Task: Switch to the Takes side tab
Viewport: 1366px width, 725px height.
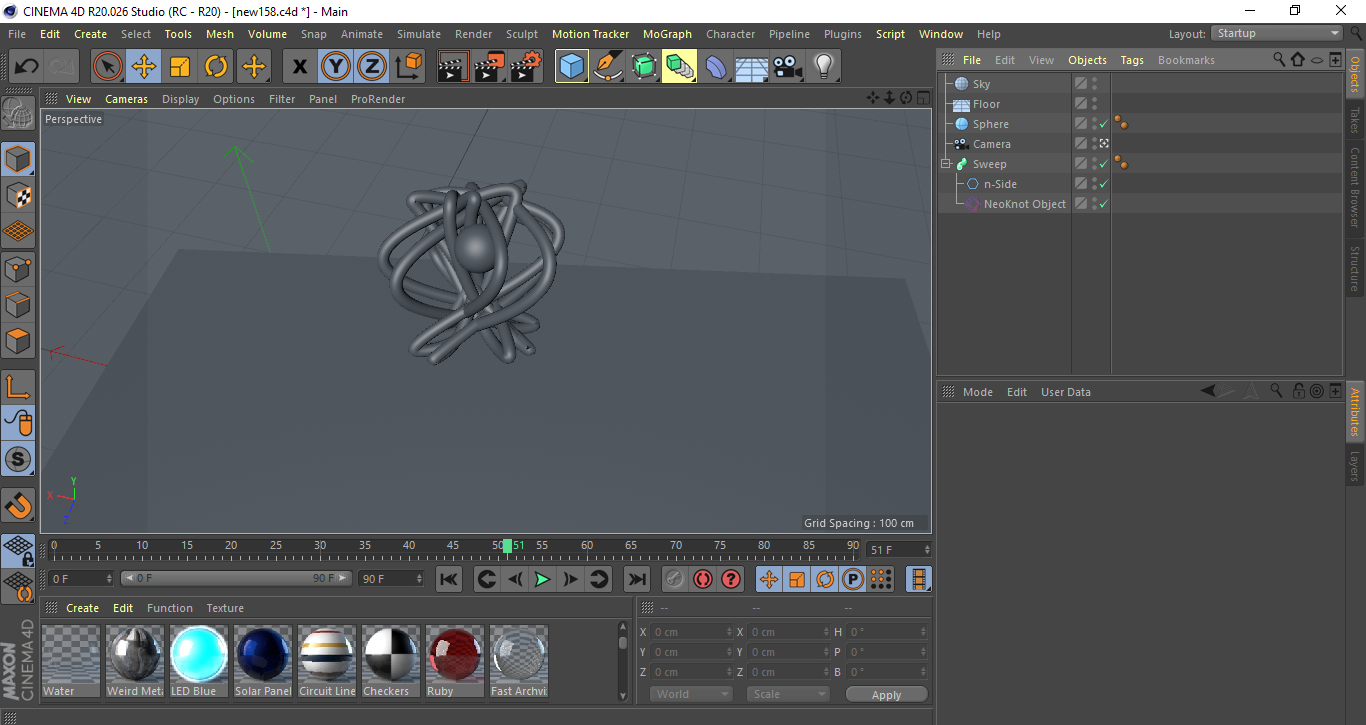Action: 1355,121
